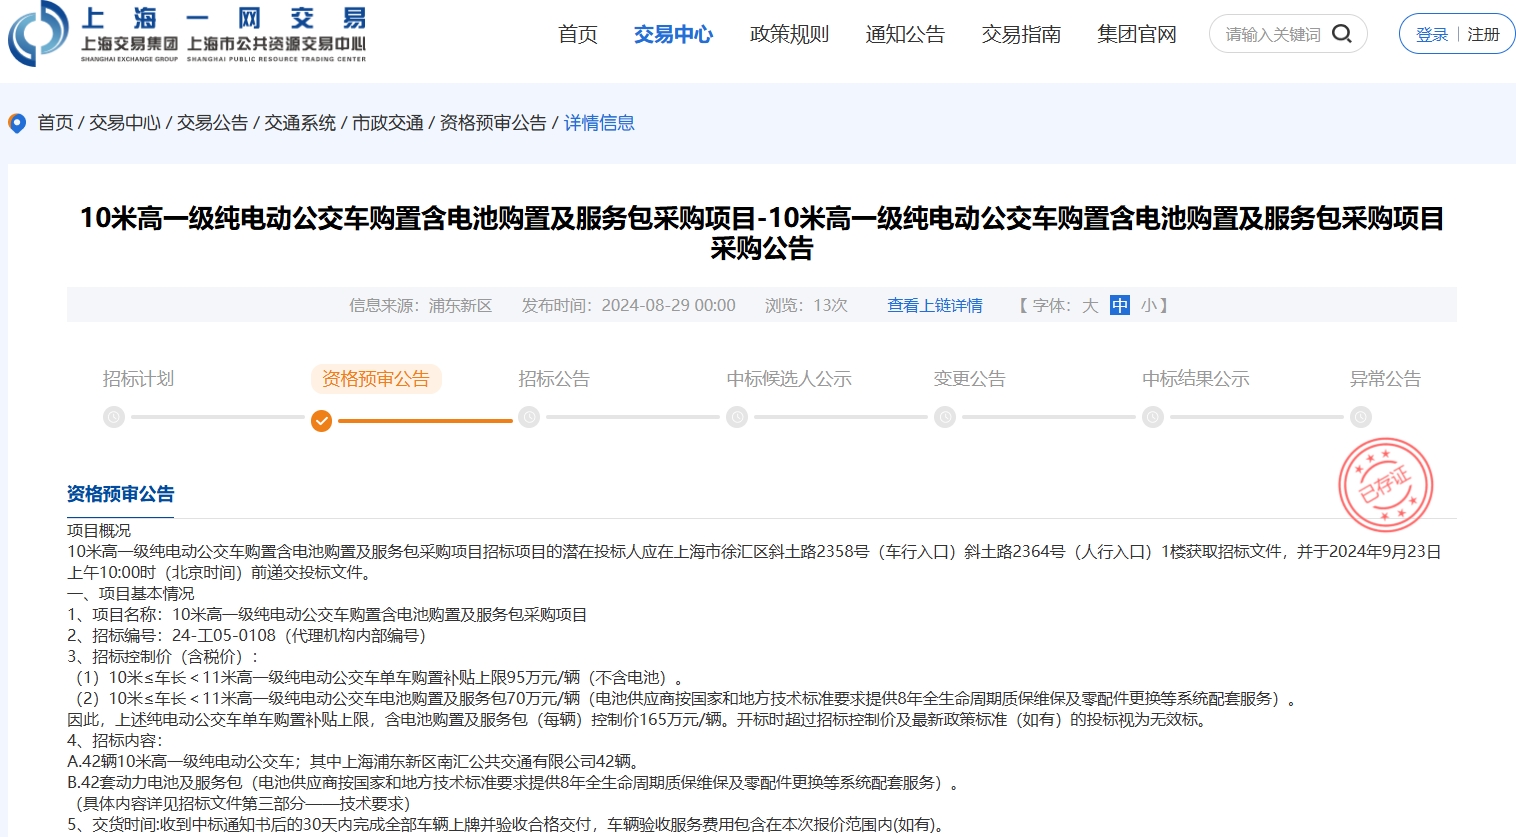Switch to the 中标候选人公示 tab
Screen dimensions: 1516x837
click(788, 379)
